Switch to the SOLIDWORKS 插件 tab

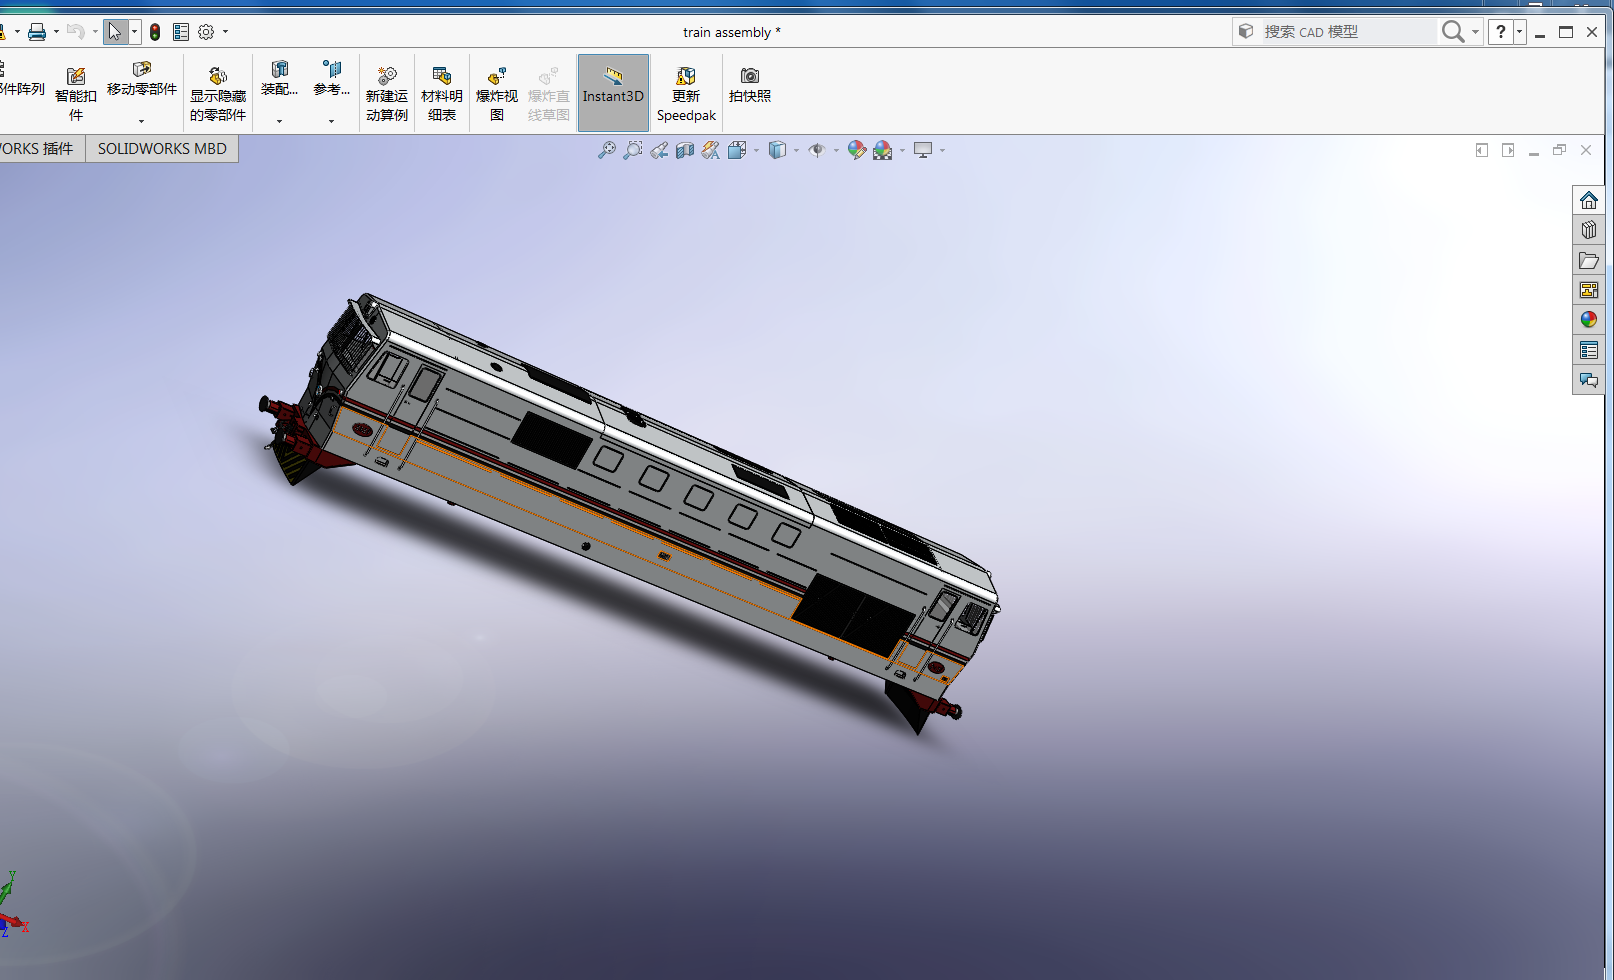38,149
